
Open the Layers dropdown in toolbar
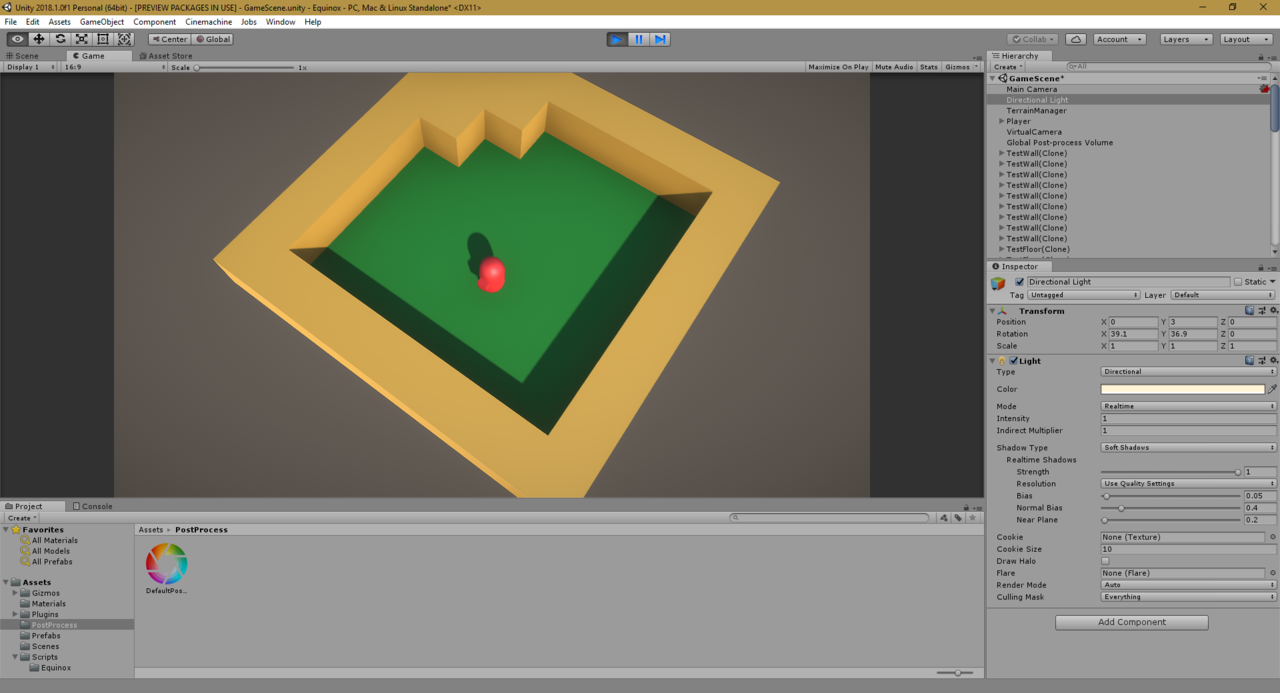coord(1186,39)
